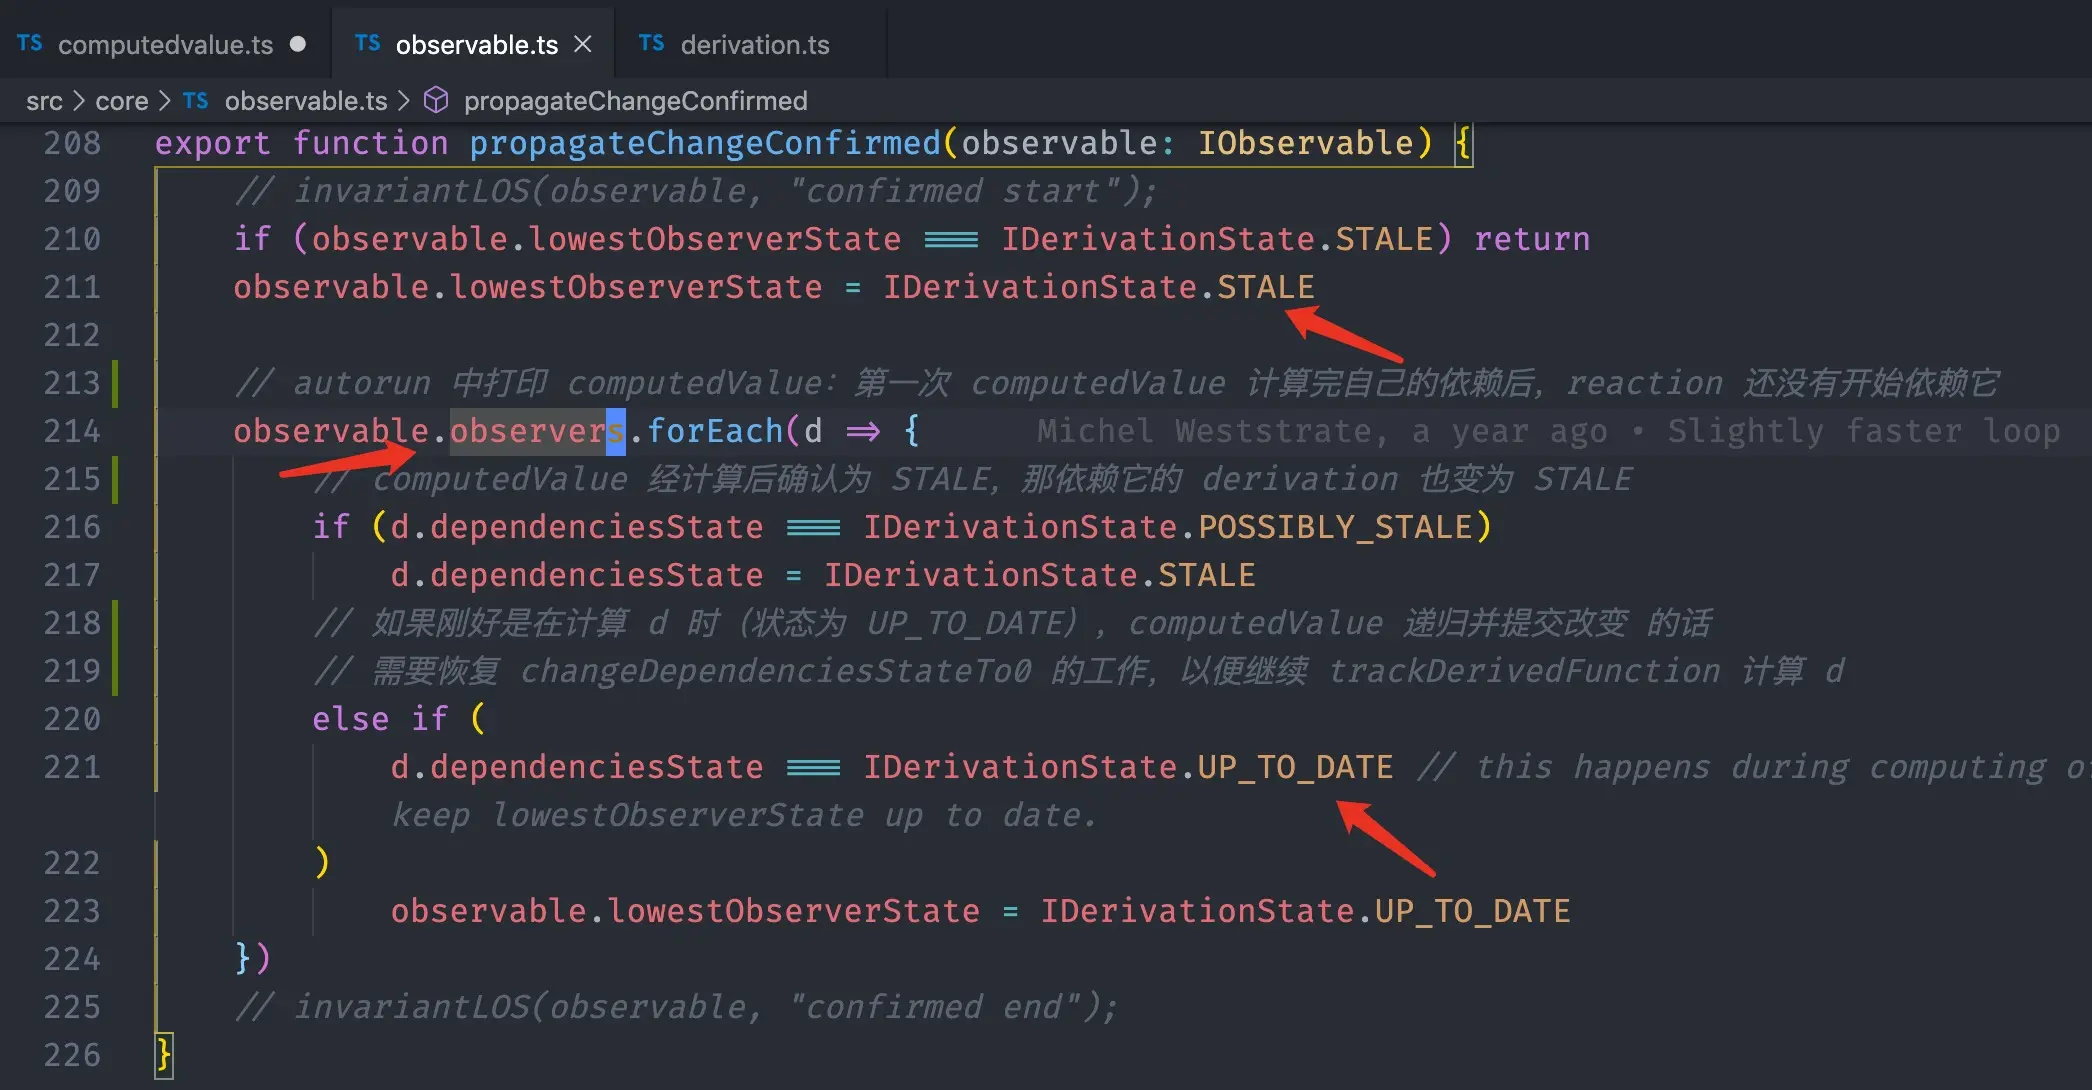Switch to computedvalue.ts tab
The image size is (2092, 1090).
click(165, 45)
